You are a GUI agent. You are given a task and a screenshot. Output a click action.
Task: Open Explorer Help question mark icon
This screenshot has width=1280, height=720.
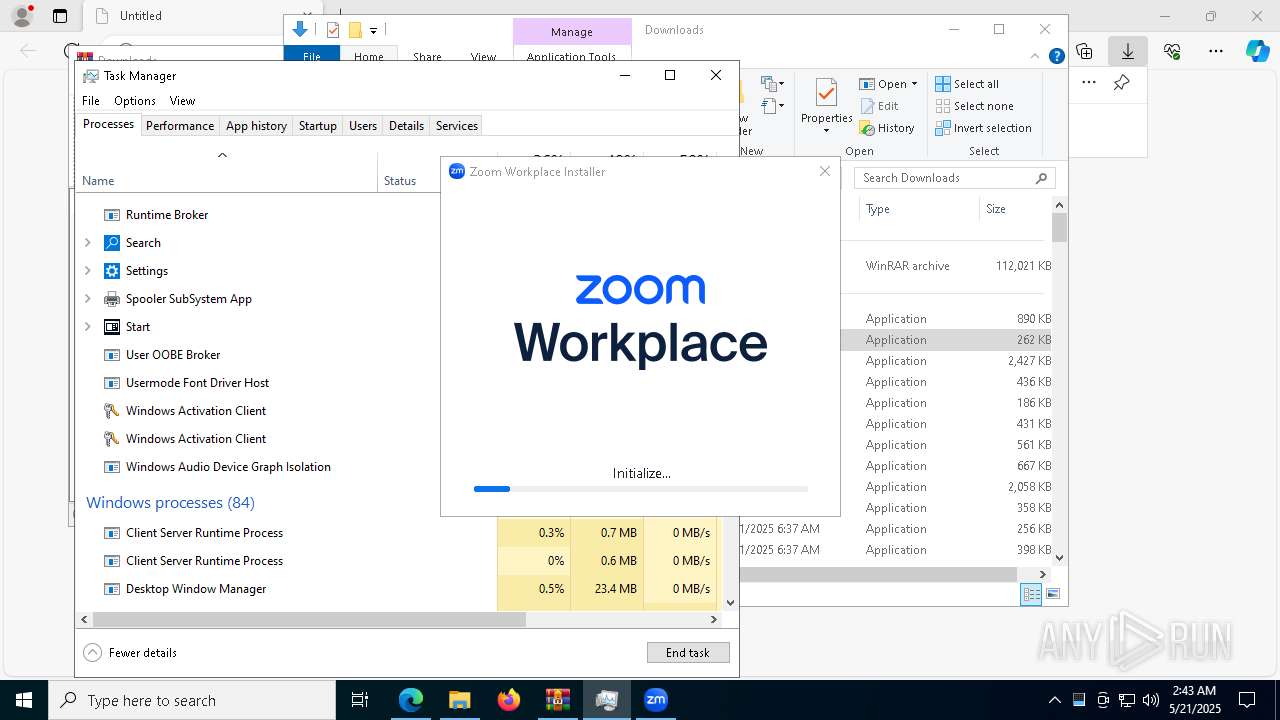tap(1056, 57)
